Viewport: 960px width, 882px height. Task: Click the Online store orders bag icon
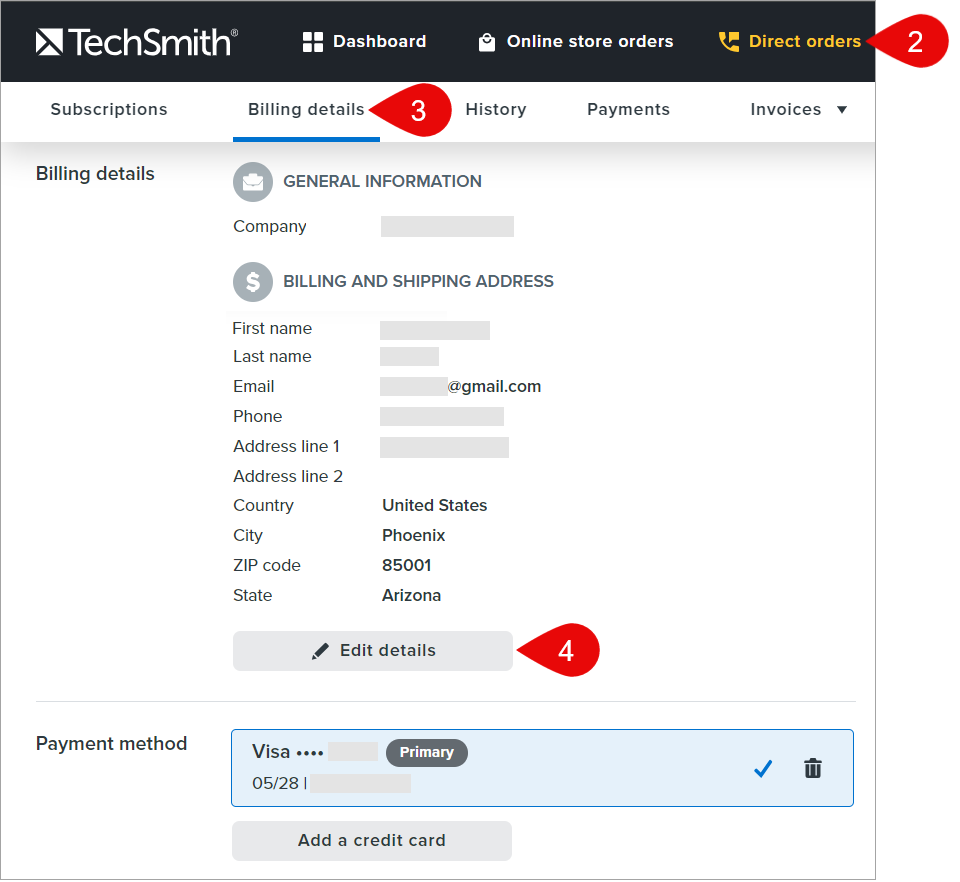coord(487,42)
